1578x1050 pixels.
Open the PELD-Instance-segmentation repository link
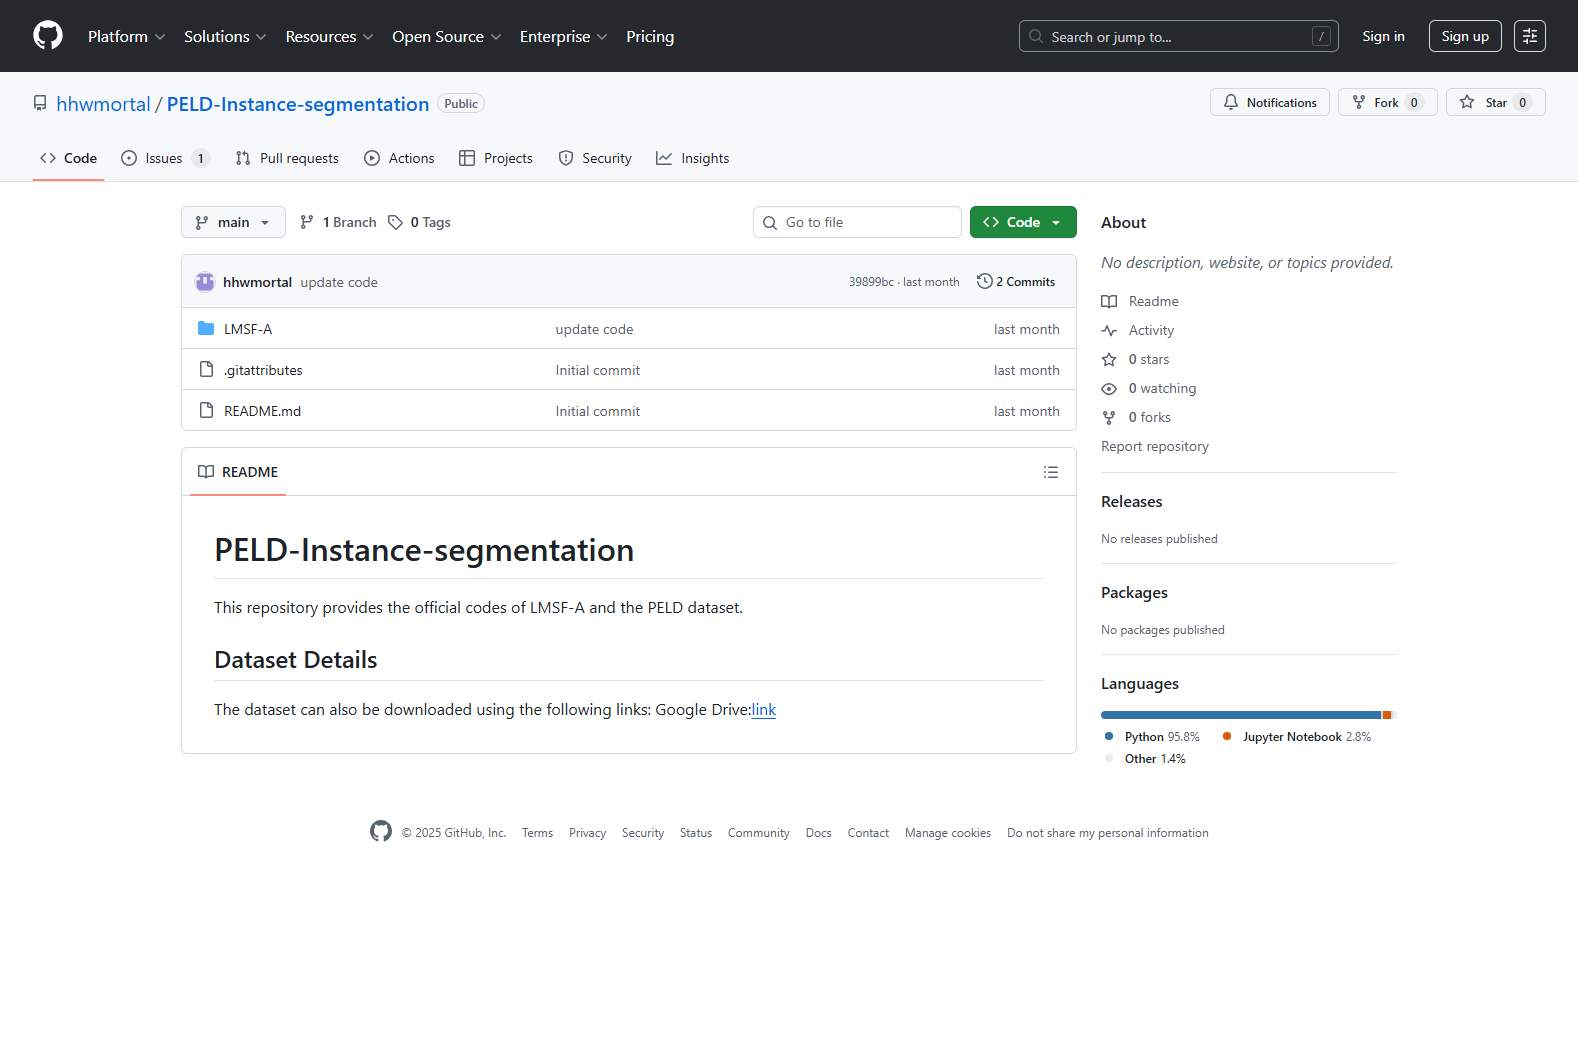(x=298, y=104)
